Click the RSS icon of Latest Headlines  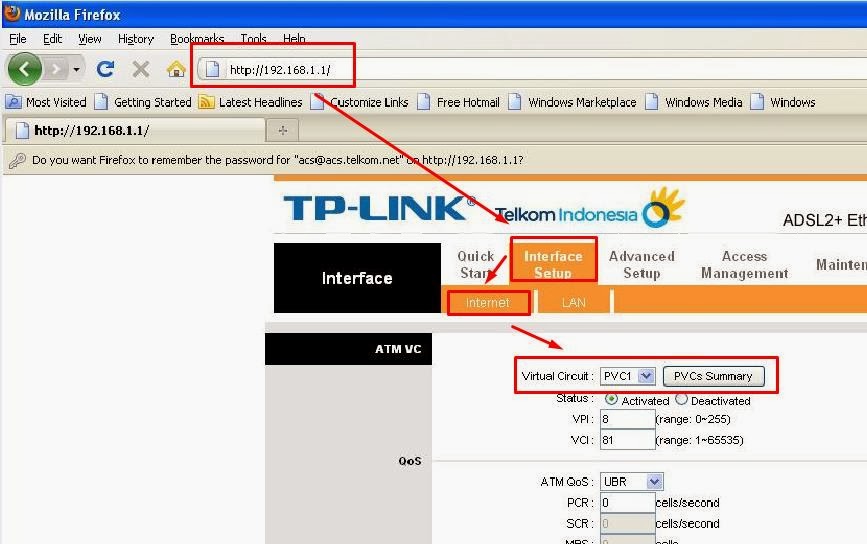pos(206,102)
